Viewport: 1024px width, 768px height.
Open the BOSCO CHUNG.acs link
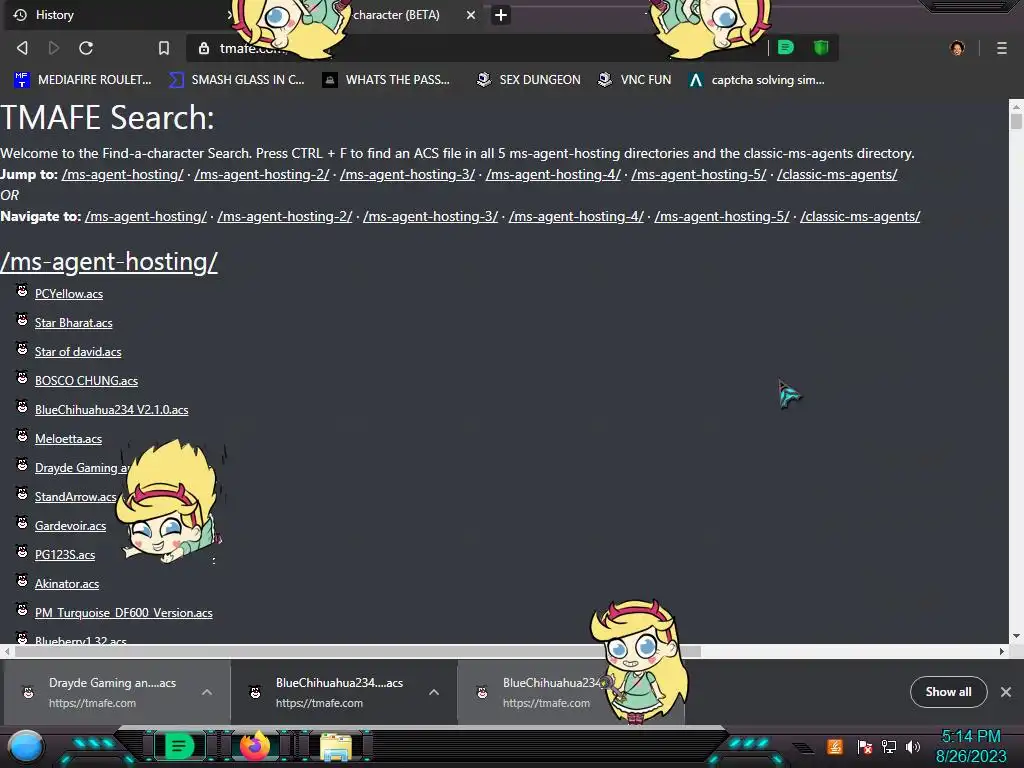coord(86,381)
